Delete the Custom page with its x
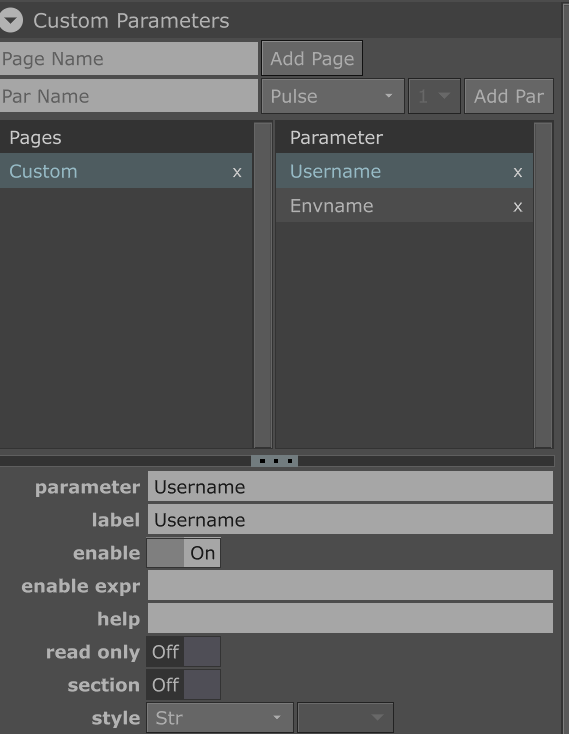Screen dimensions: 569x734 pyautogui.click(x=237, y=172)
